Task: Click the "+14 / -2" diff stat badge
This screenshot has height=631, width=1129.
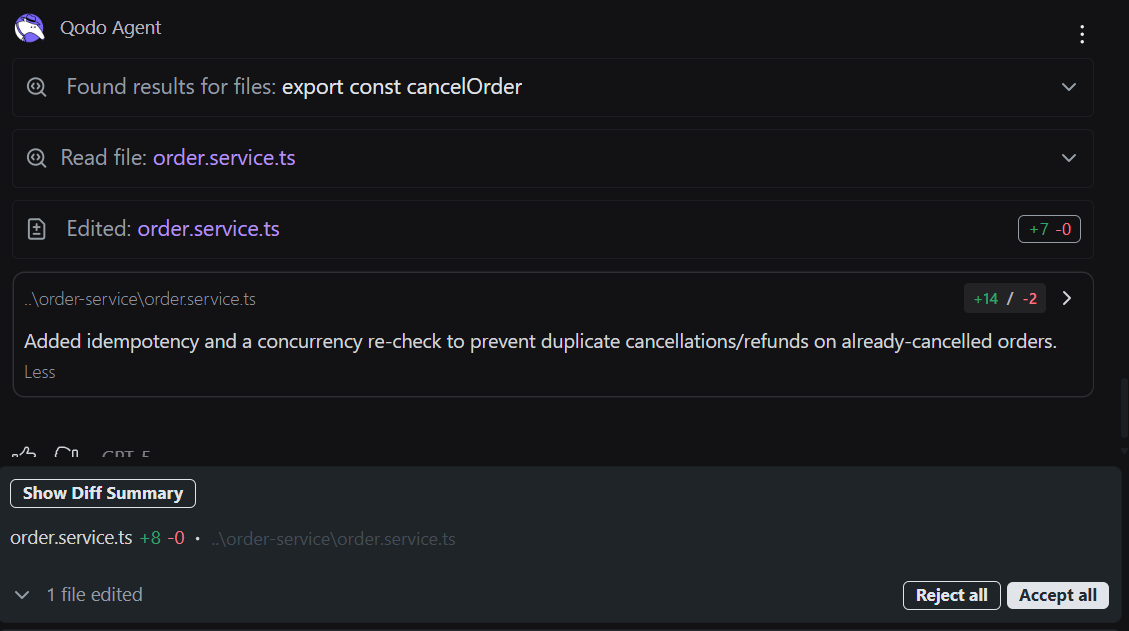Action: pyautogui.click(x=1004, y=297)
